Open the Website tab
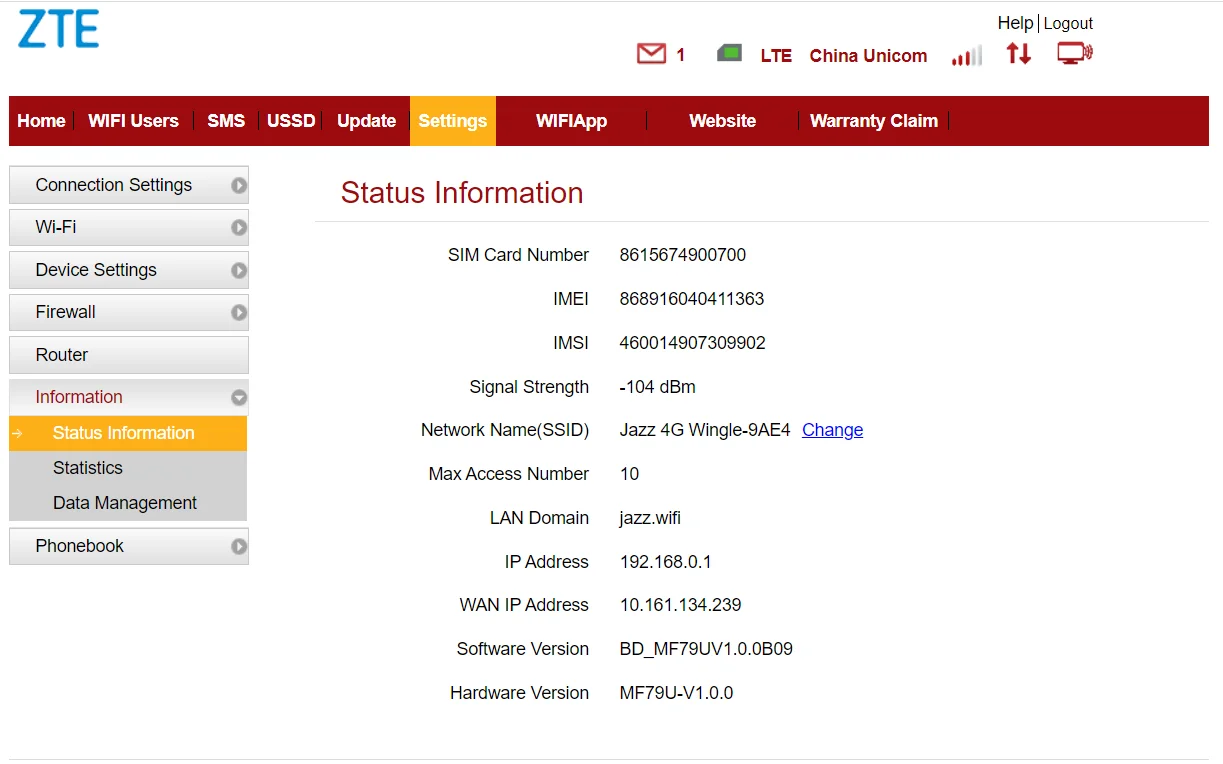 pos(722,121)
